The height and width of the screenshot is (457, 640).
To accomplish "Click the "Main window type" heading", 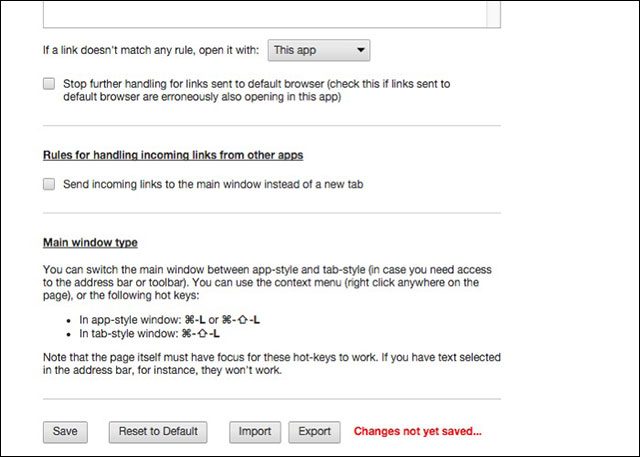I will (90, 242).
